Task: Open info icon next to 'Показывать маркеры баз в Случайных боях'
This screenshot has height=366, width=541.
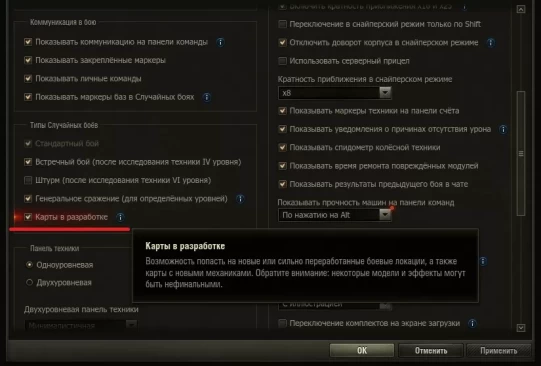Action: 207,97
